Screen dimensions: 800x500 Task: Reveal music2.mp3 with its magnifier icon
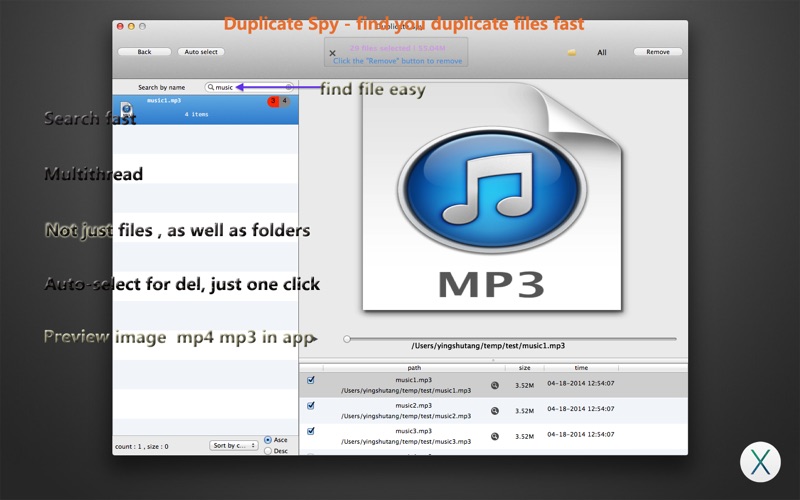[x=494, y=411]
